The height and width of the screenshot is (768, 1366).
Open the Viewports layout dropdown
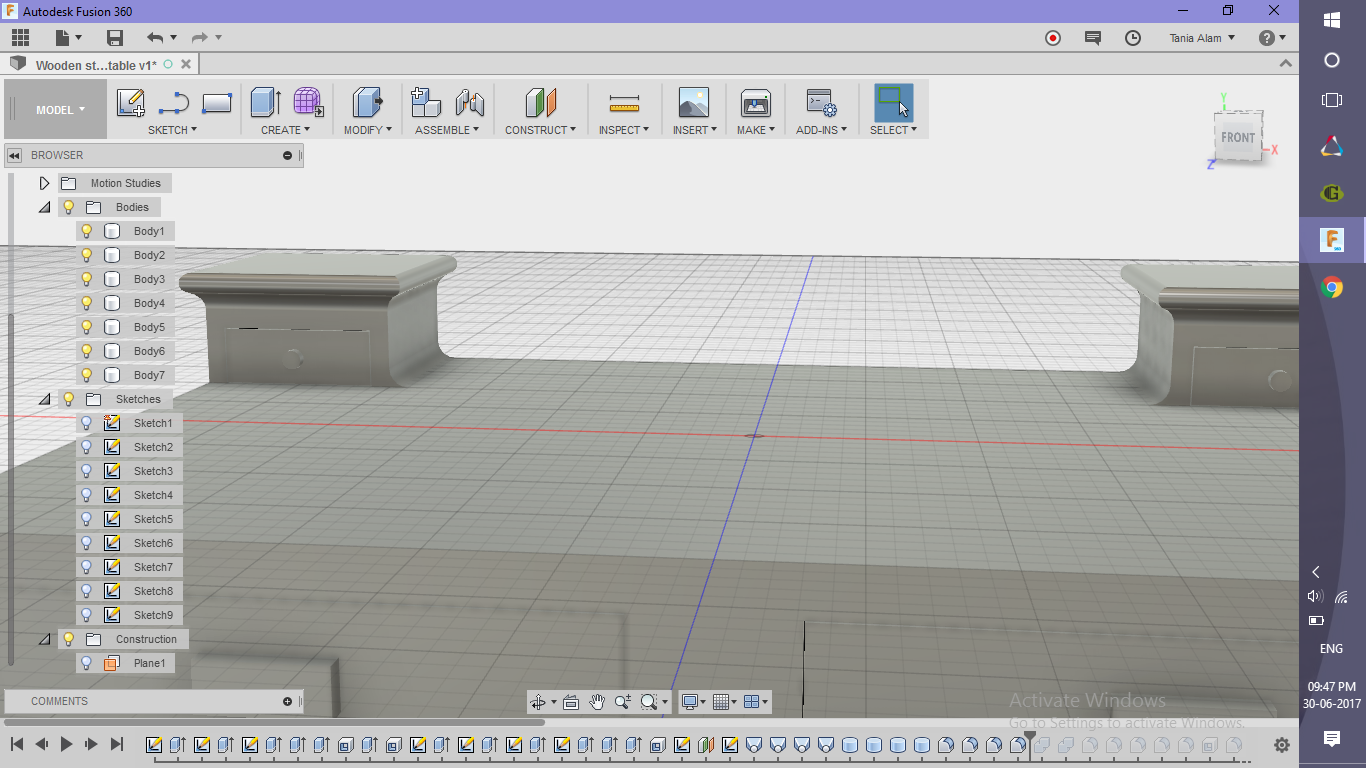tap(757, 702)
